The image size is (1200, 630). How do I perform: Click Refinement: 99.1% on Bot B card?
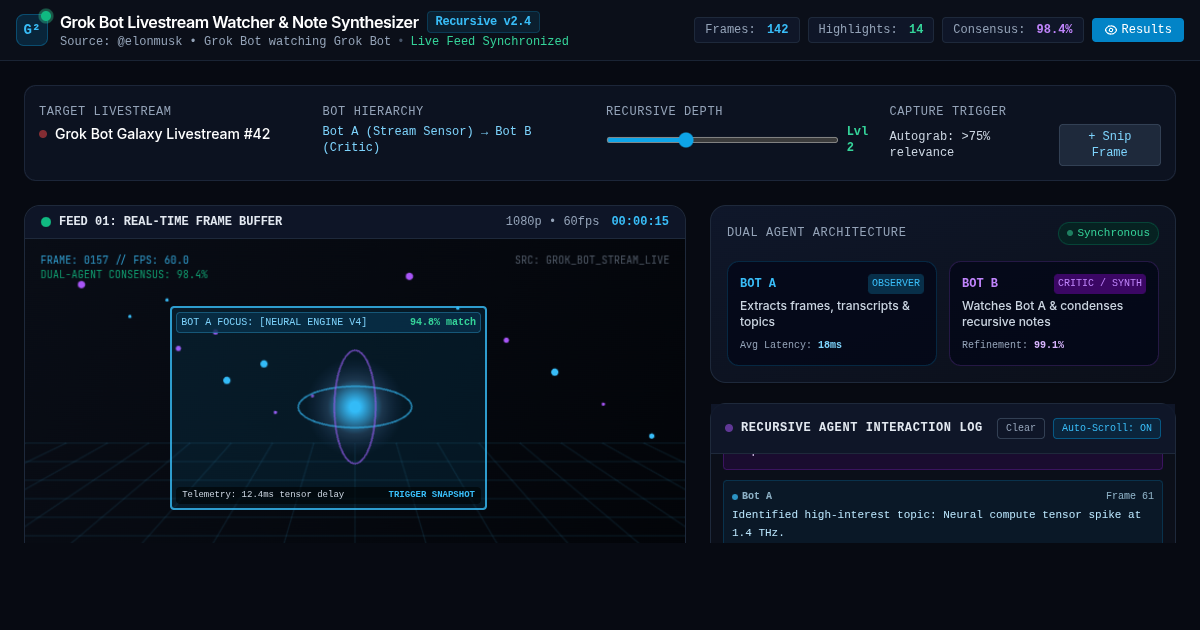[1013, 345]
